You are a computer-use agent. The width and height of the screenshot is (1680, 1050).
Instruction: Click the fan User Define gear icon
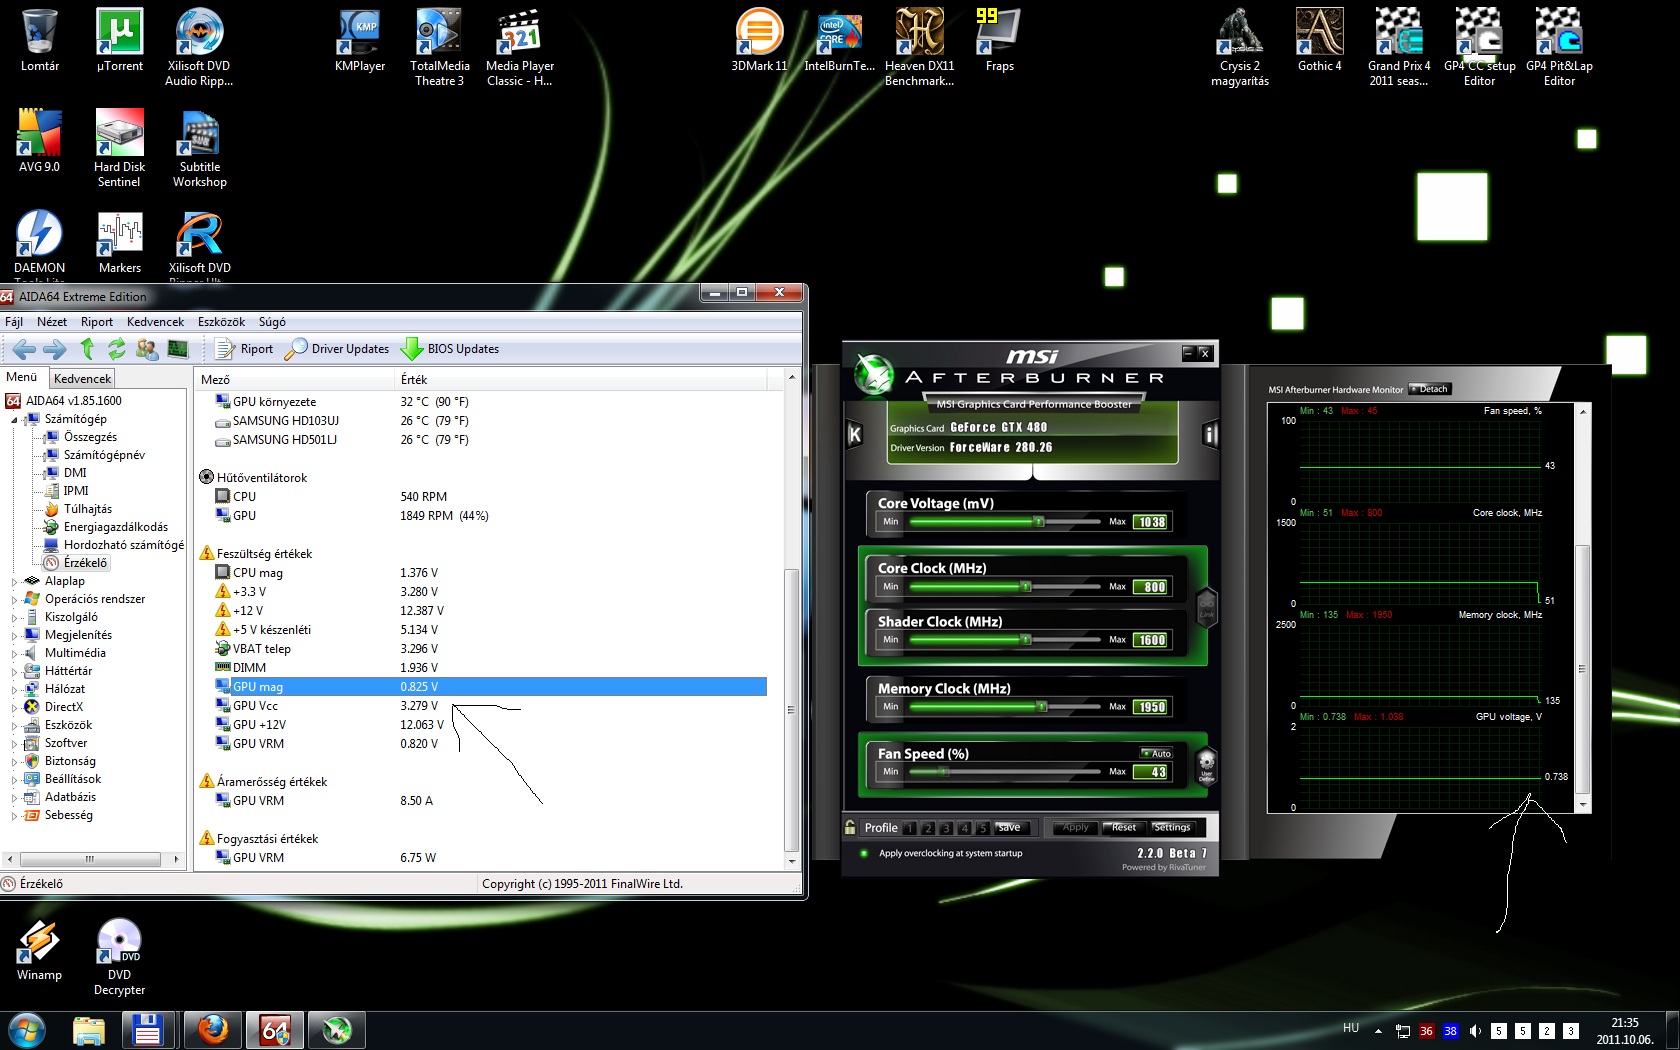pos(1206,767)
